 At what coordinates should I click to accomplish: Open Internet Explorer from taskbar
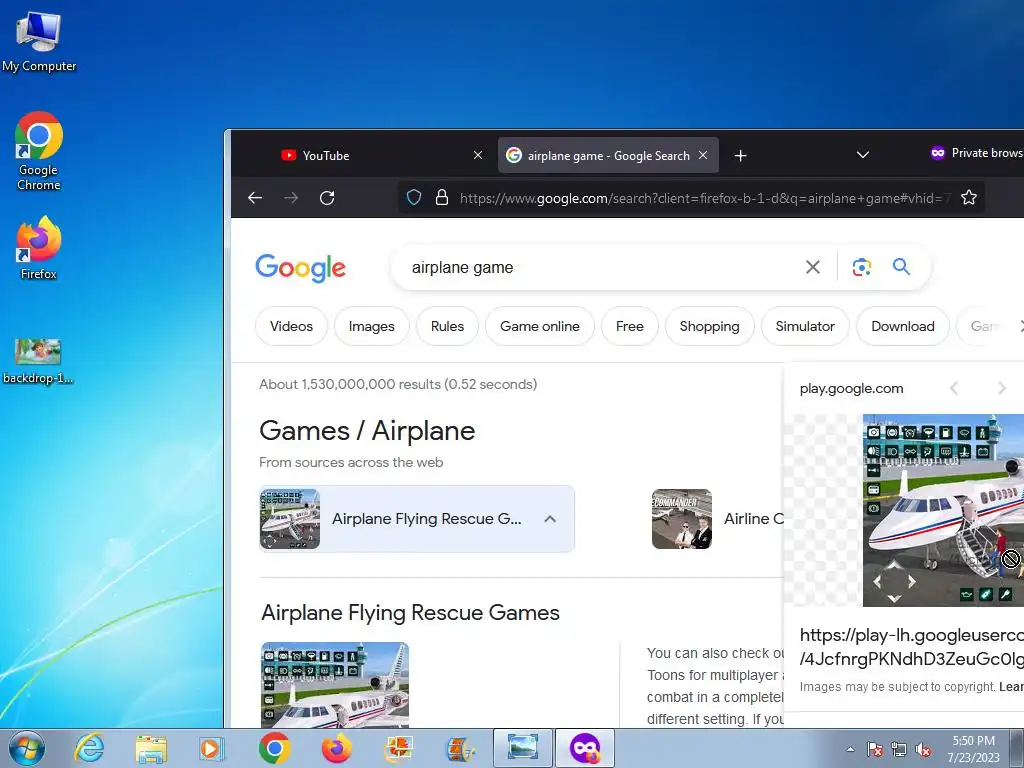click(88, 748)
